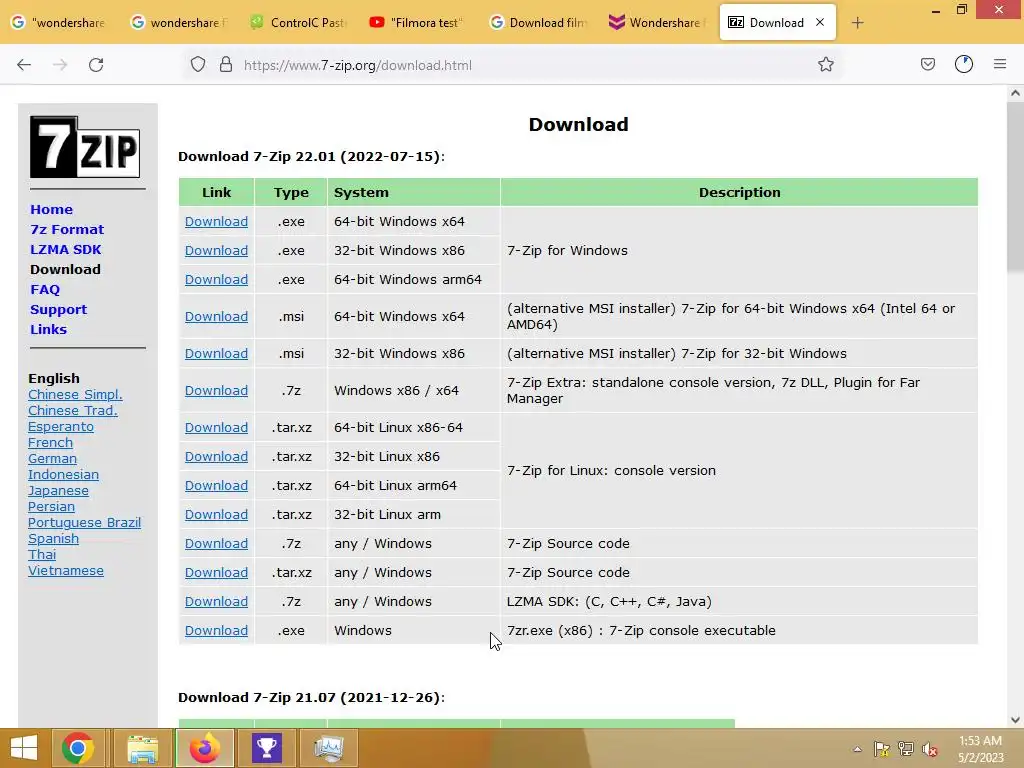Switch language to Spanish
Image resolution: width=1024 pixels, height=768 pixels.
[x=54, y=538]
